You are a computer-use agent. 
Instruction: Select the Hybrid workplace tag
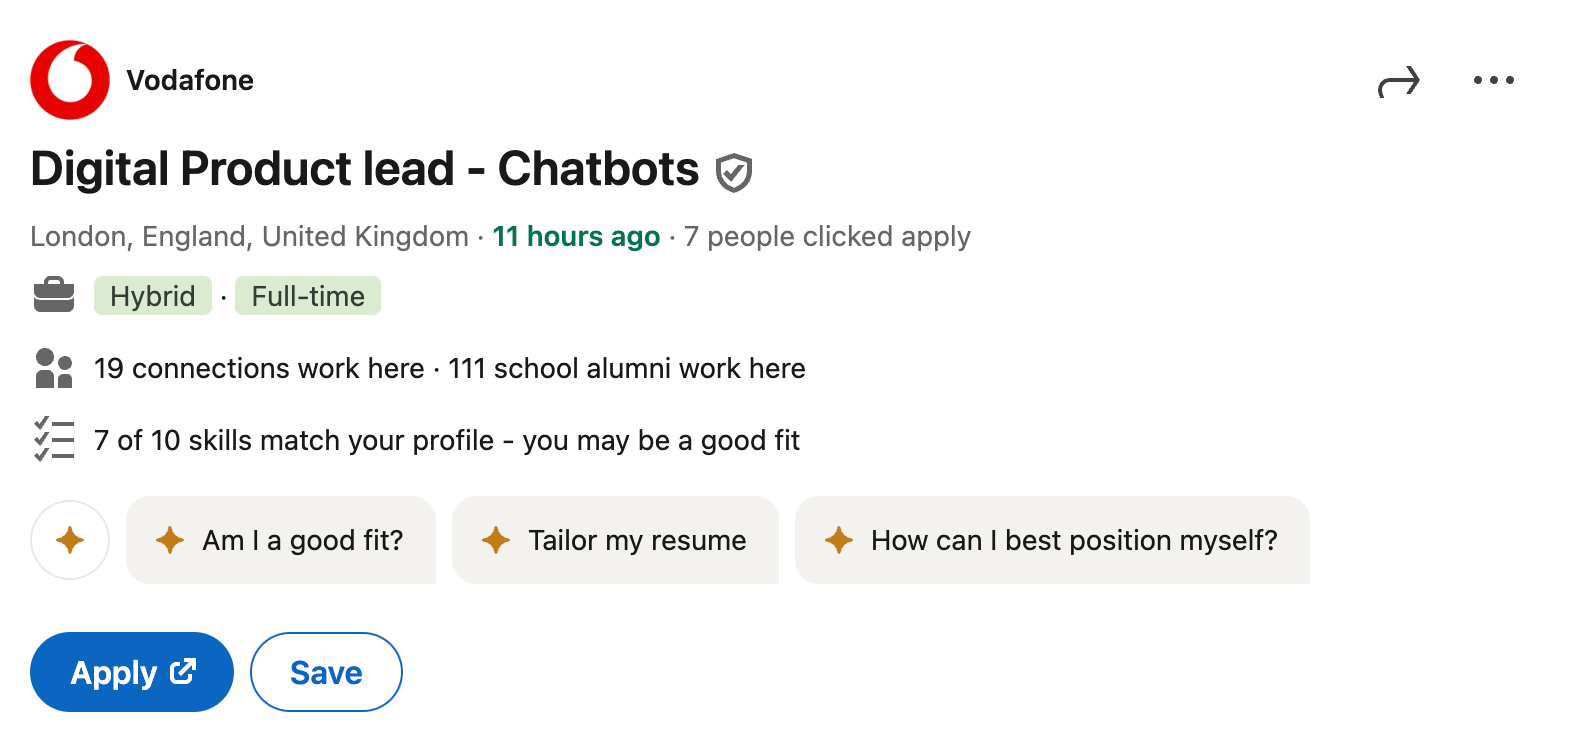pos(152,295)
